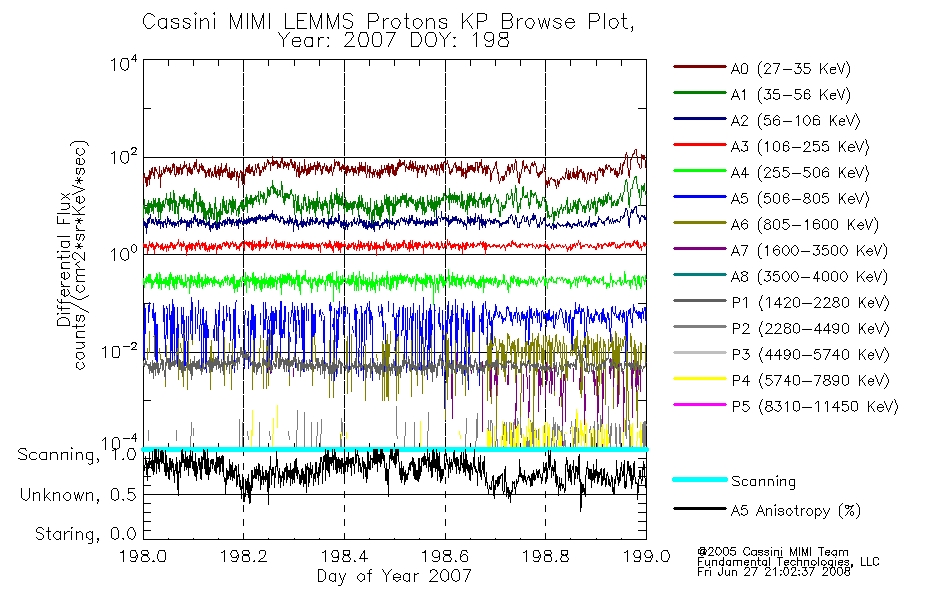Image resolution: width=950 pixels, height=600 pixels.
Task: Click the x-axis tick label 198.8
Action: click(545, 556)
